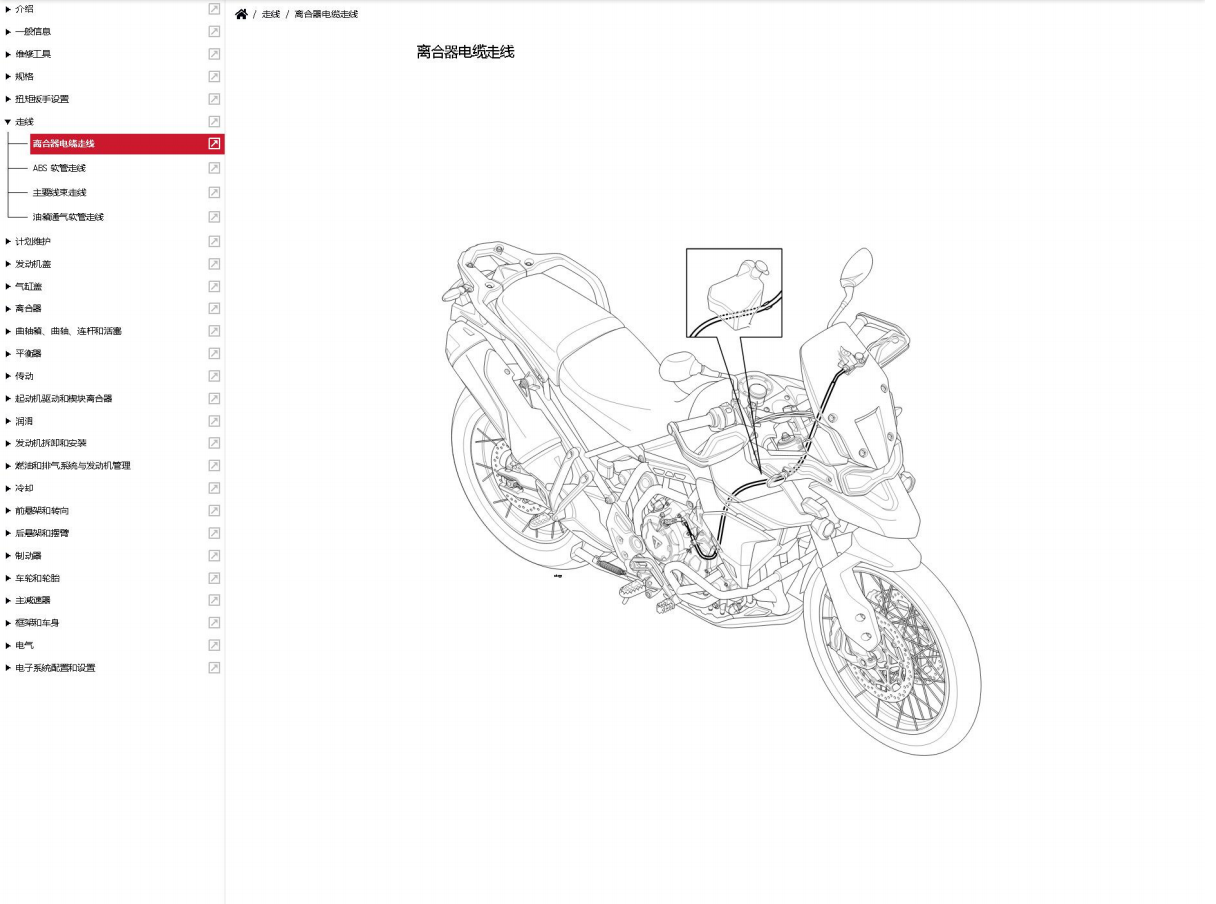Open the arrow icon next to 润滑

pos(214,421)
